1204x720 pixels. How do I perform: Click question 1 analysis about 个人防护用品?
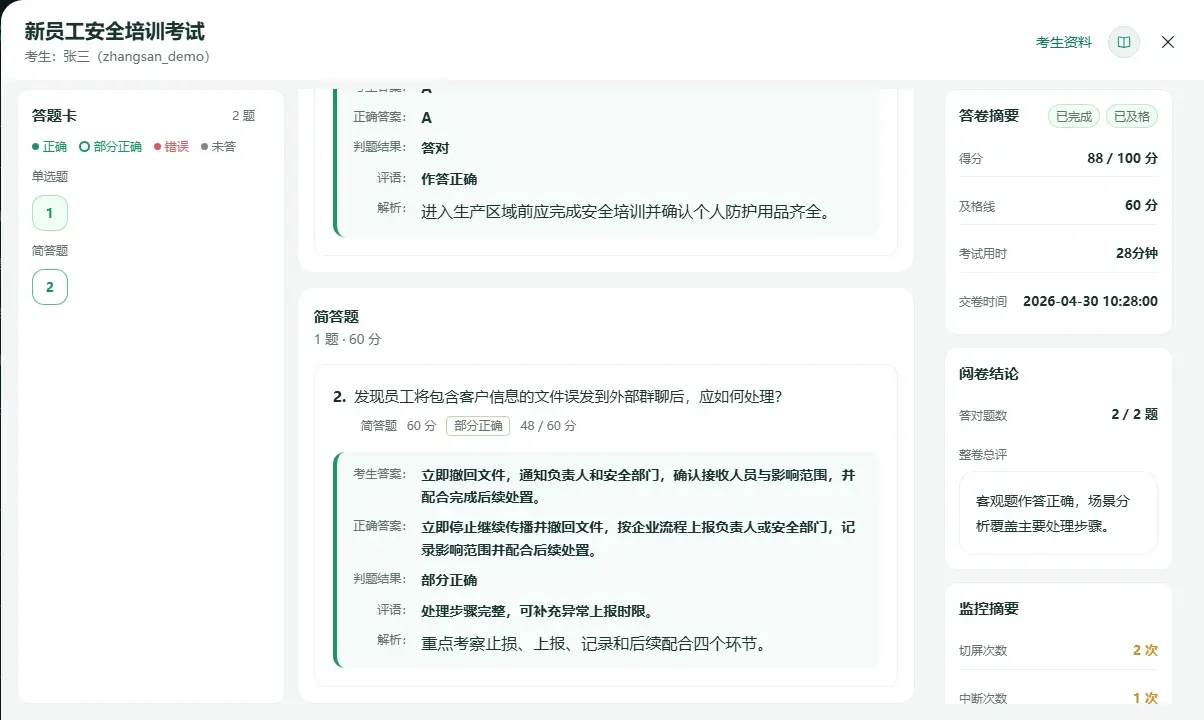point(626,211)
